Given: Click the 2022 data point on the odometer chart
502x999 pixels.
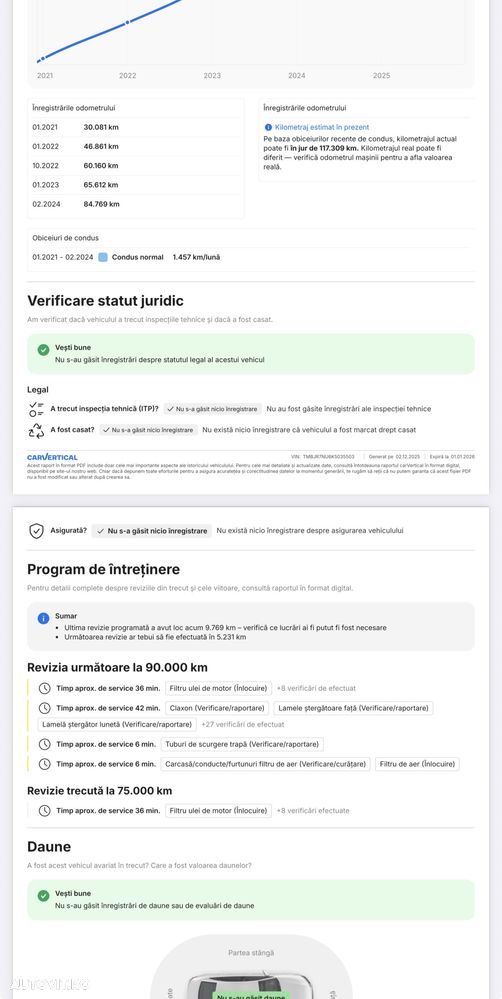Looking at the screenshot, I should tap(127, 22).
